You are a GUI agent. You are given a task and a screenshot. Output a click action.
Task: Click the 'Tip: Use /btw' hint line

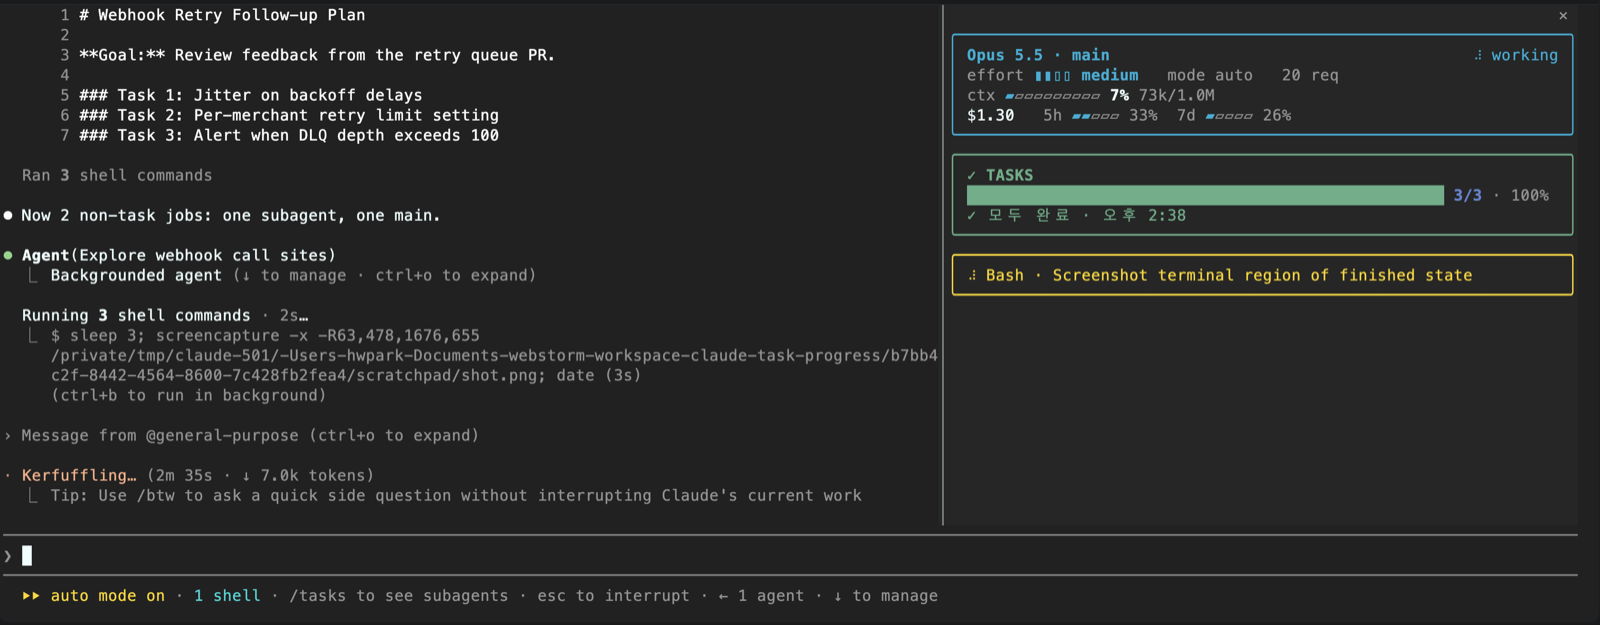(x=456, y=495)
